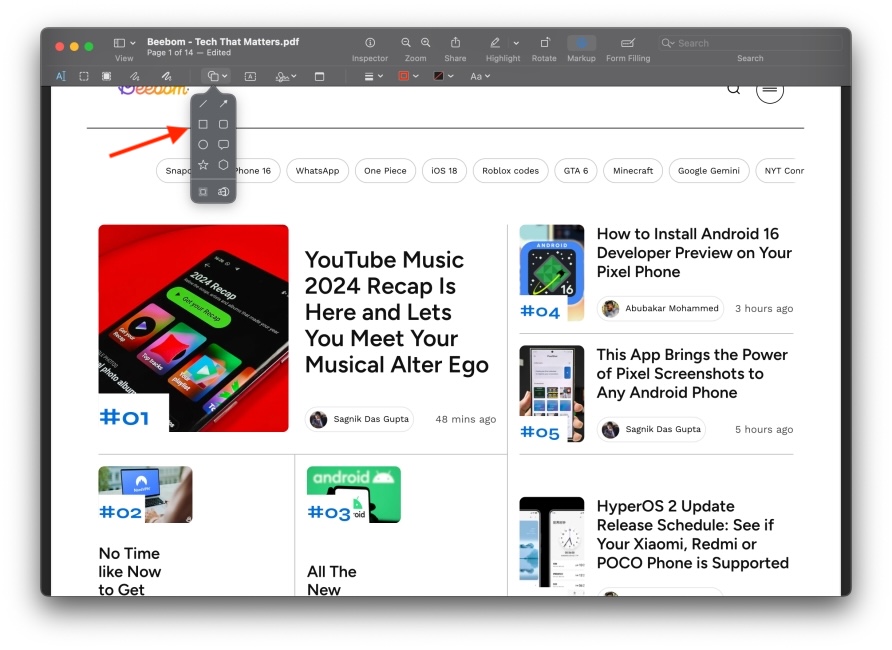Click the WhatsApp topic tag
Screen dimensions: 892x650
tap(317, 171)
